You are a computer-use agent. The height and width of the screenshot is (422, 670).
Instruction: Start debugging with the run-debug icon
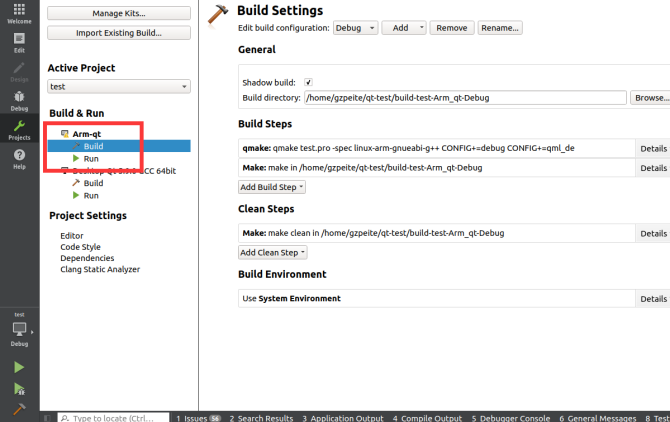19,389
